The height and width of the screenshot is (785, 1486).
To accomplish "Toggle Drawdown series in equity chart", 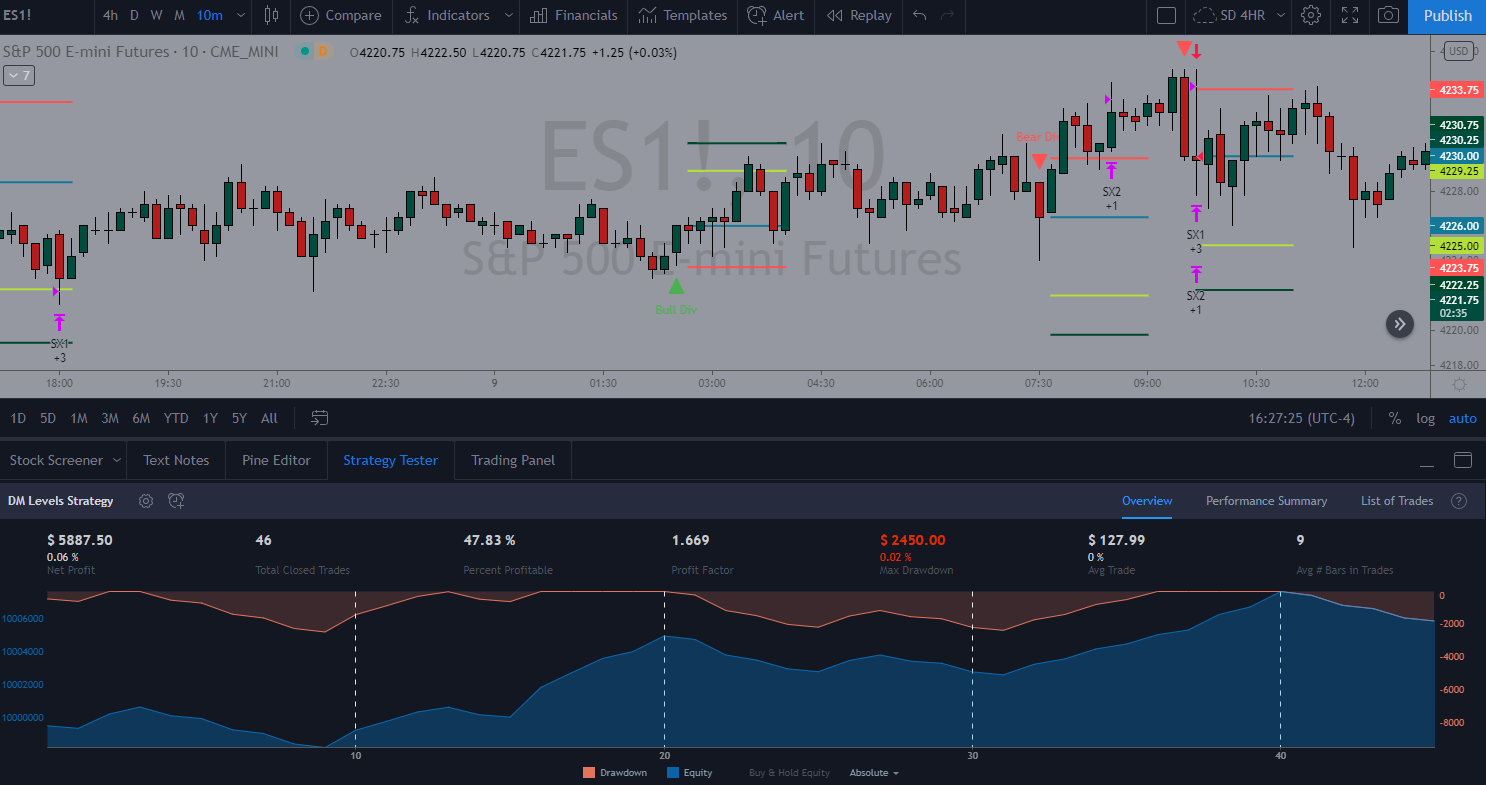I will click(615, 773).
